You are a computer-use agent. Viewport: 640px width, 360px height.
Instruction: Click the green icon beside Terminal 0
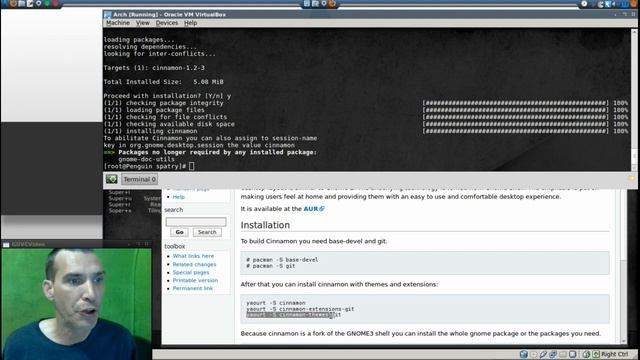[111, 179]
